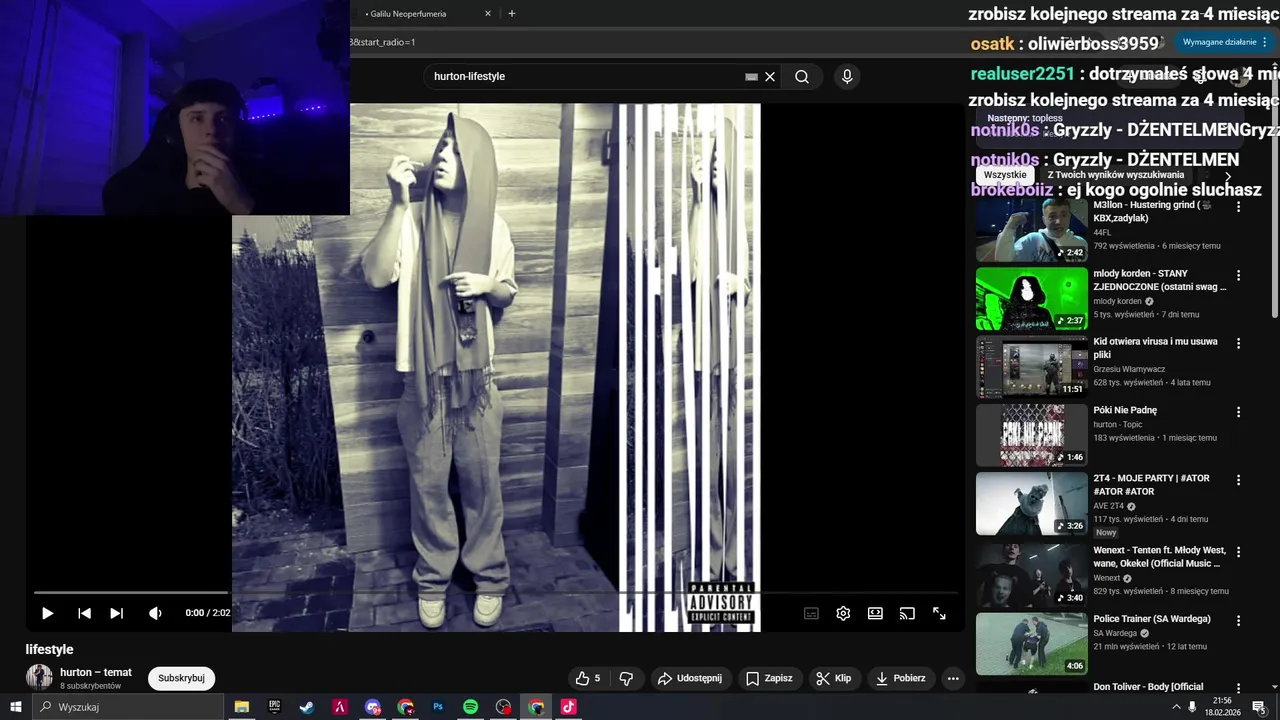The image size is (1280, 720).
Task: Search with voice microphone
Action: [847, 76]
